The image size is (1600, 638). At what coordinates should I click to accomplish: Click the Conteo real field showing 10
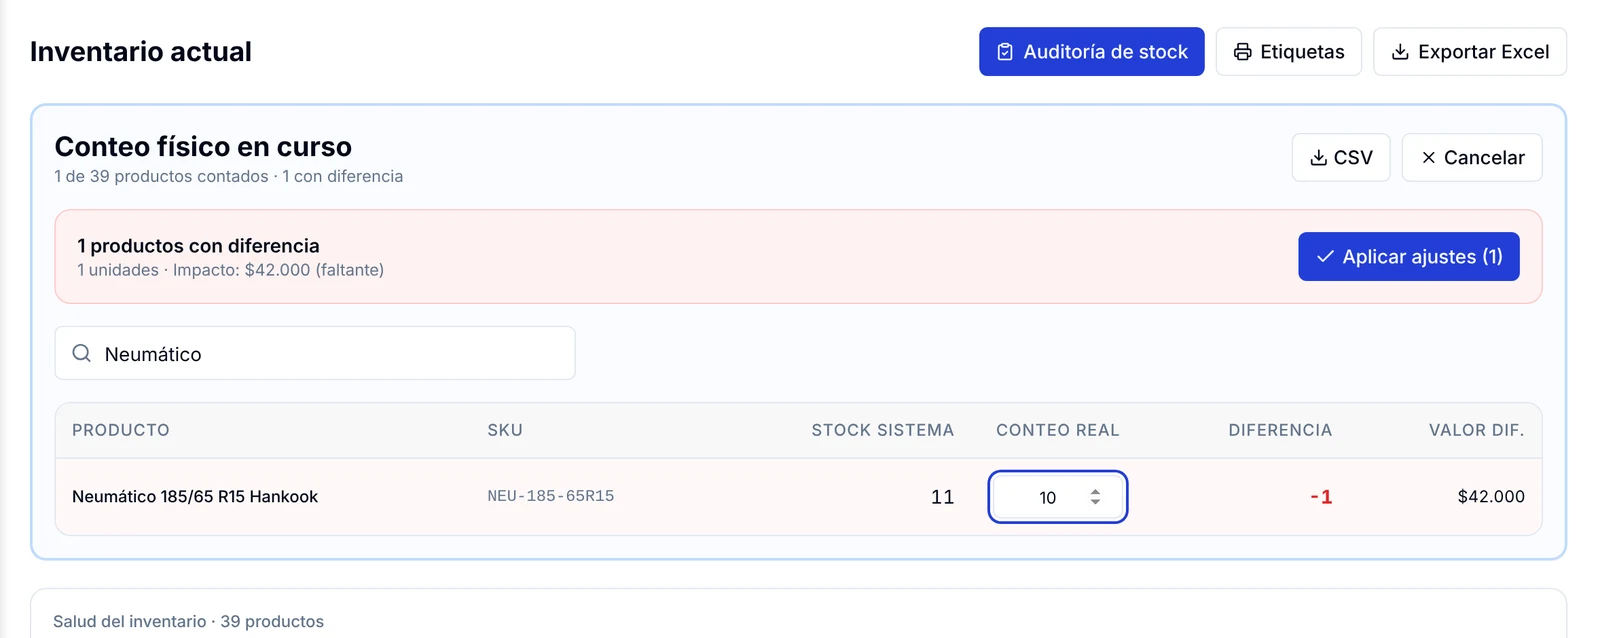(1058, 497)
